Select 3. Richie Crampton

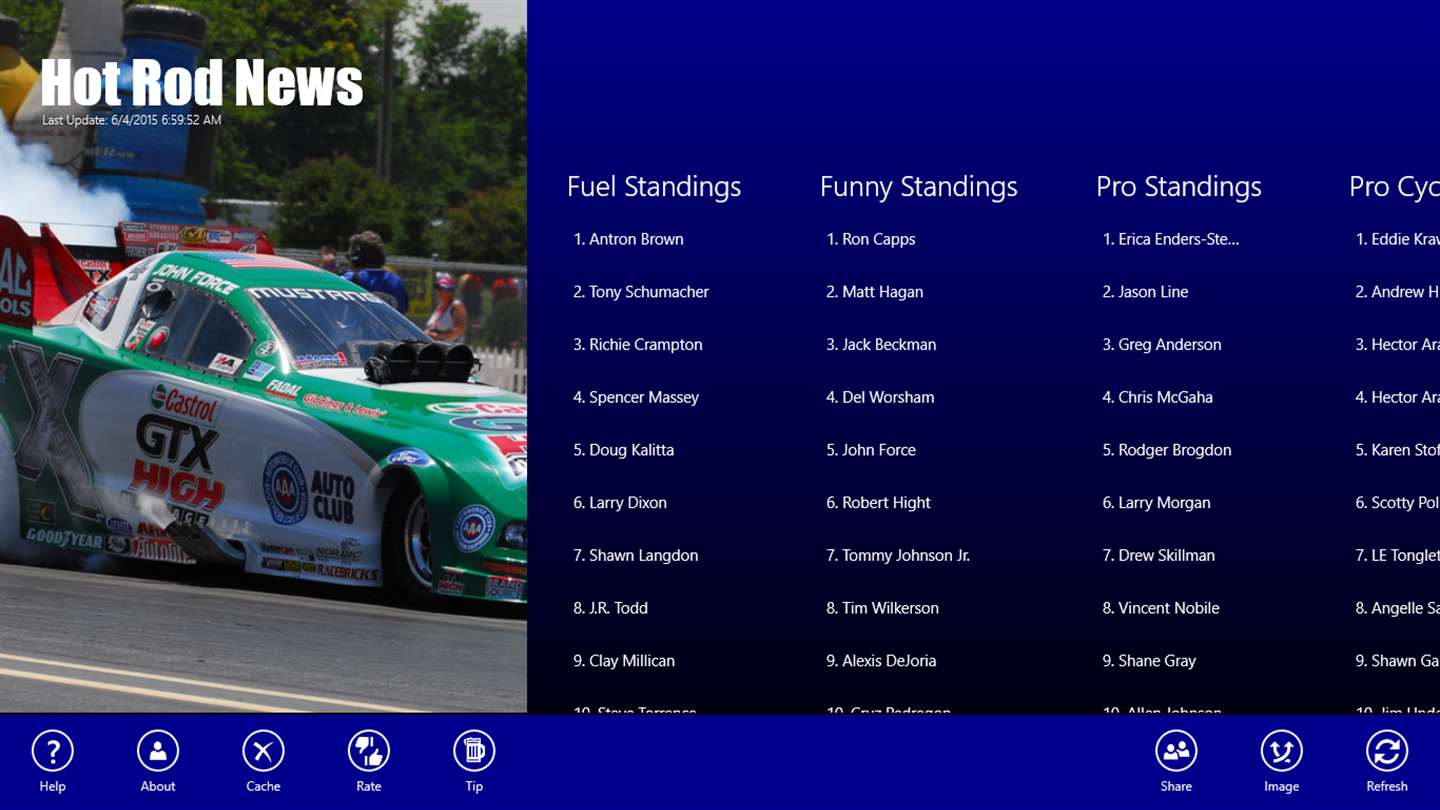click(638, 344)
